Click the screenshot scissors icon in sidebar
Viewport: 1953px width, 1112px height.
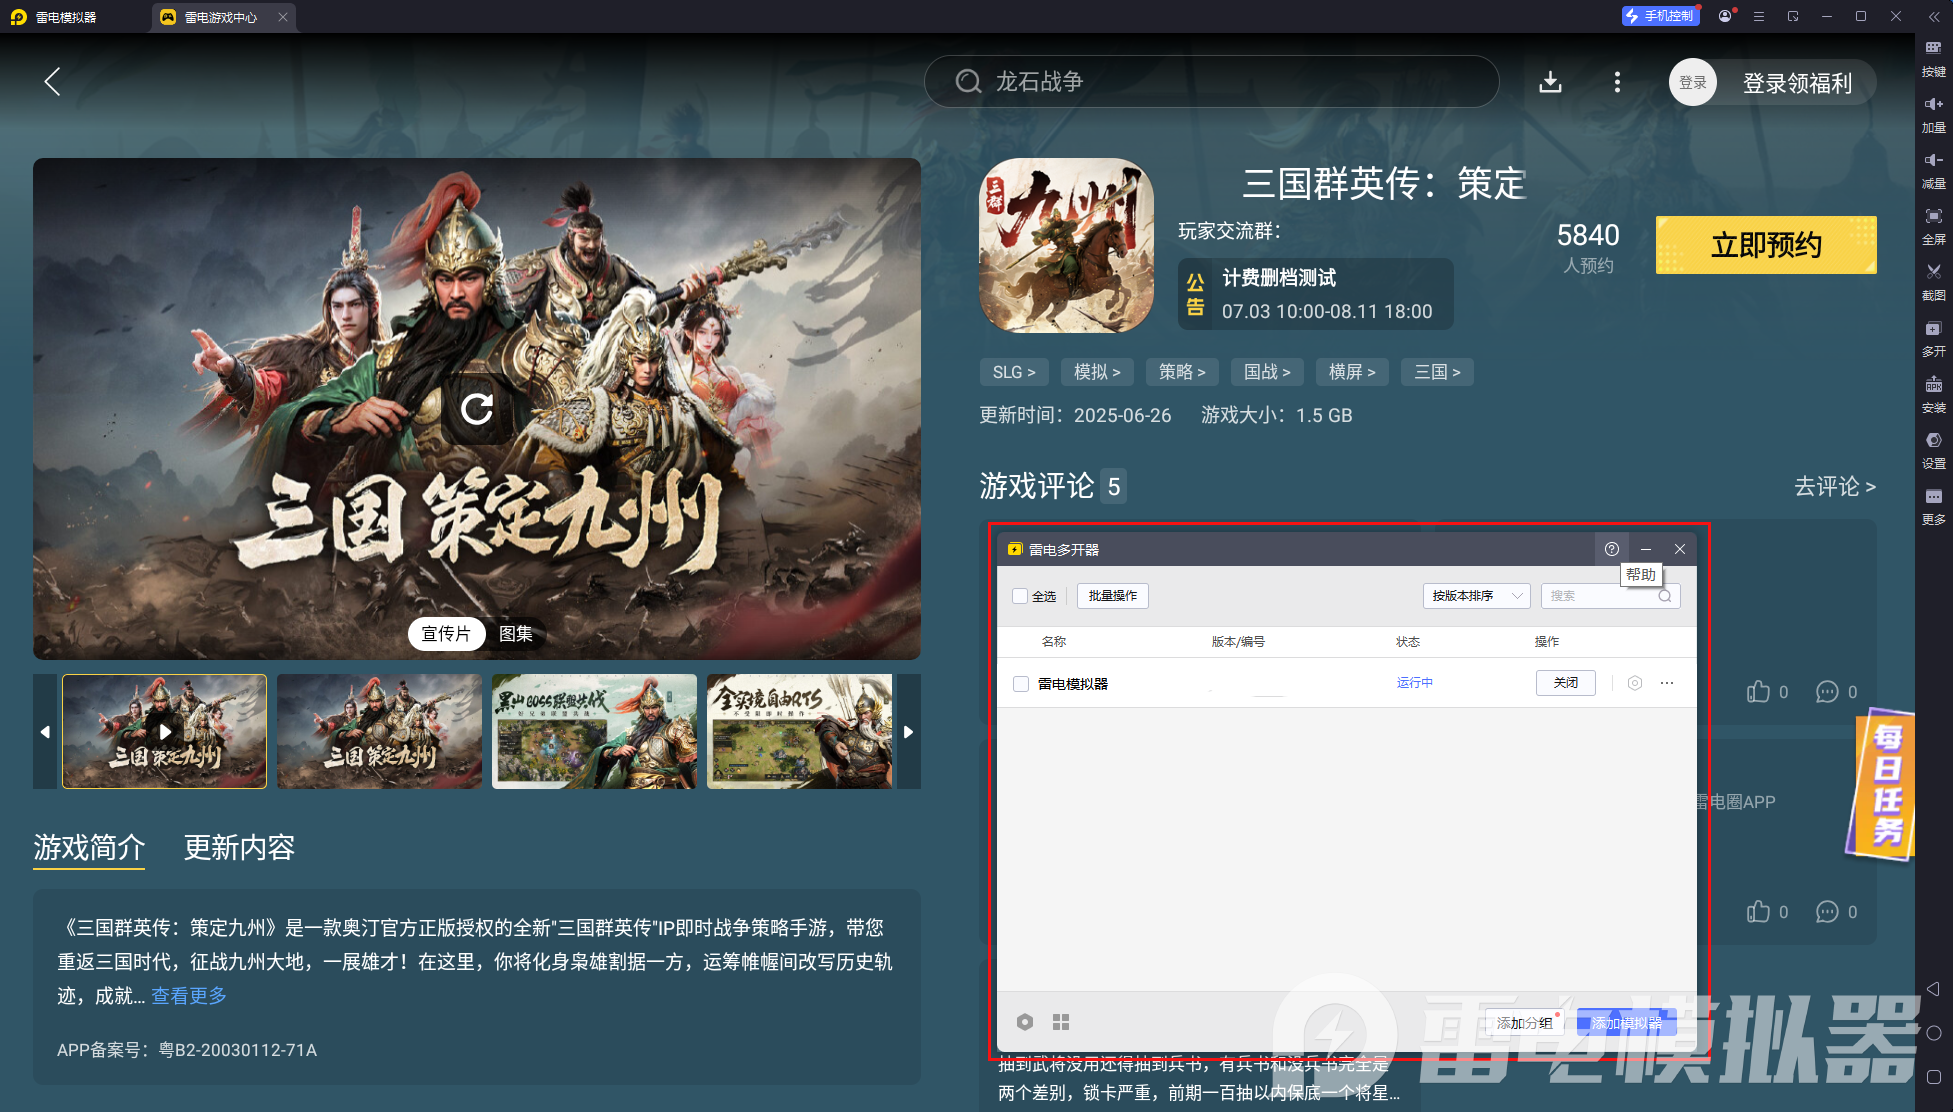coord(1933,272)
